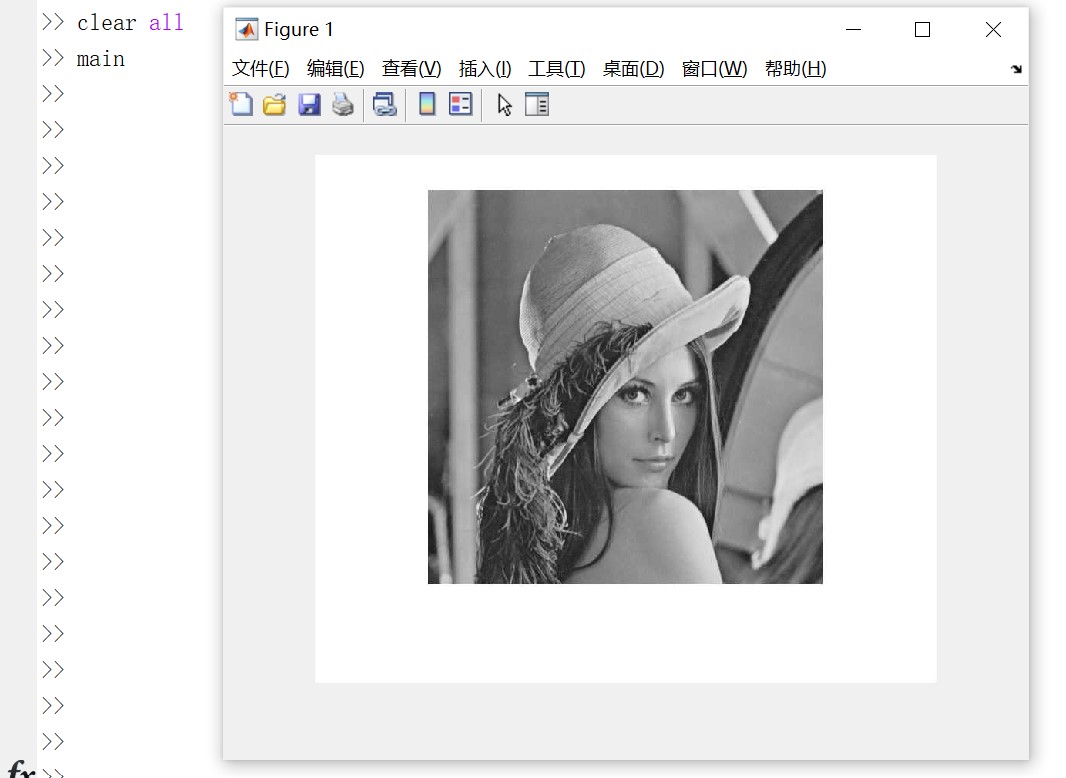
Task: Open the Property Inspector panel icon
Action: 537,104
